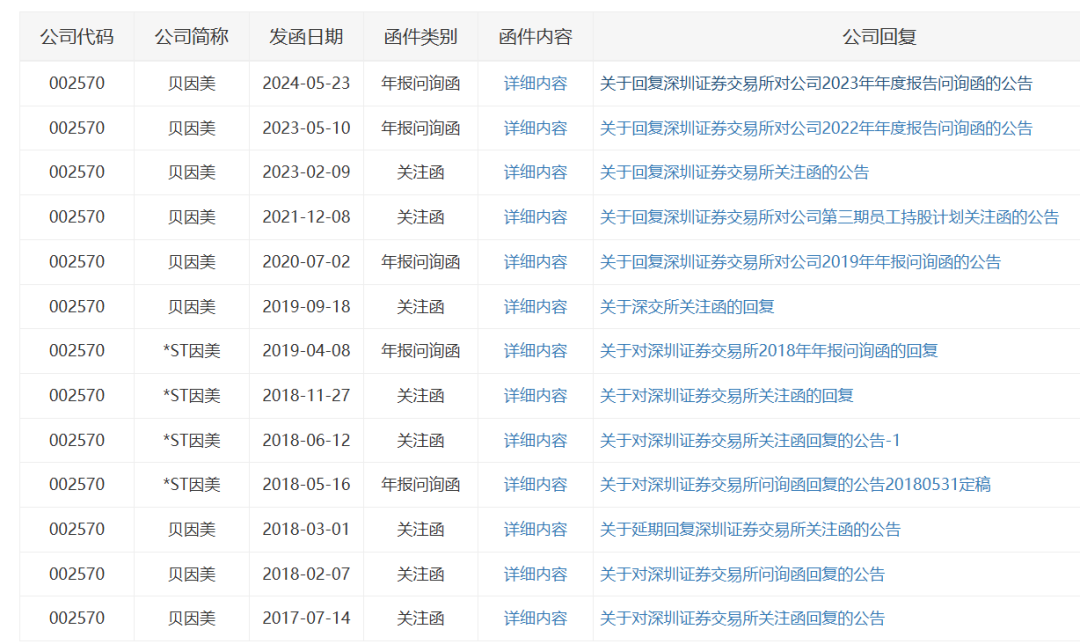Image resolution: width=1080 pixels, height=644 pixels.
Task: Click code 002570 in the 2019-09-18 row
Action: tap(76, 307)
